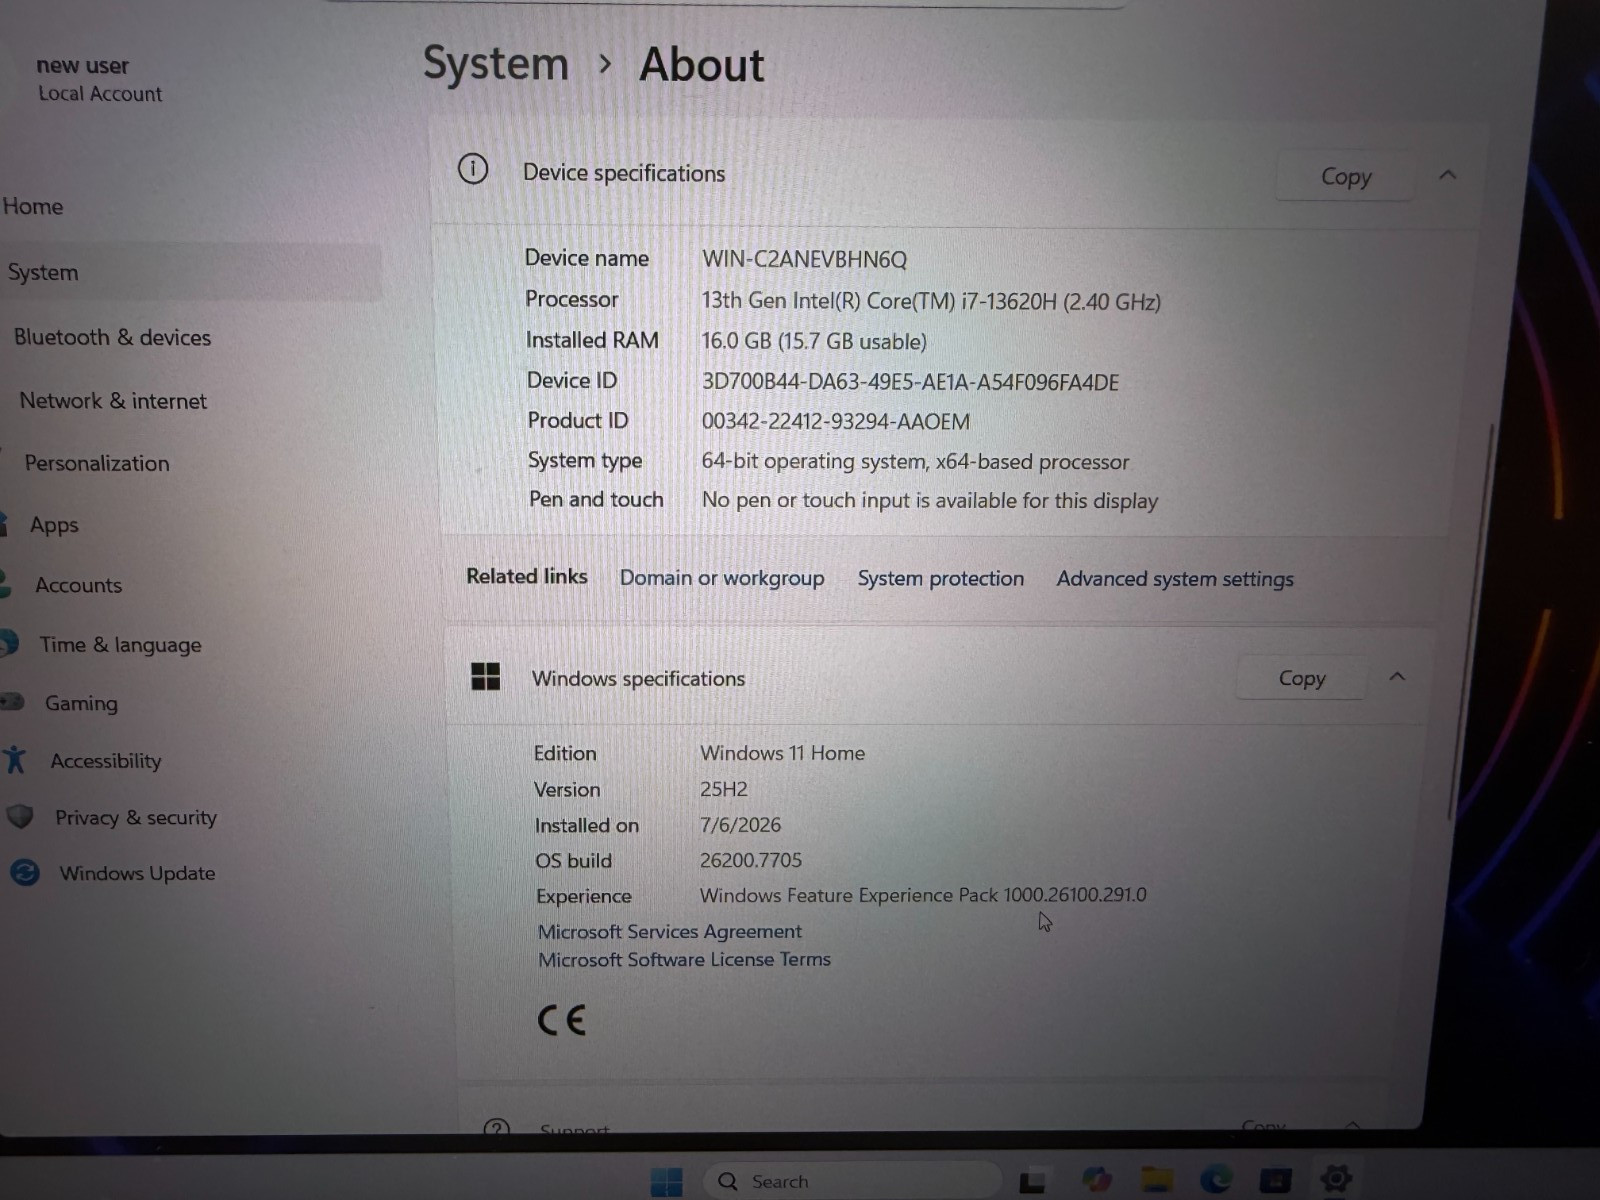
Task: Select device name WIN-C2ANEVBHN6Q text
Action: 804,259
